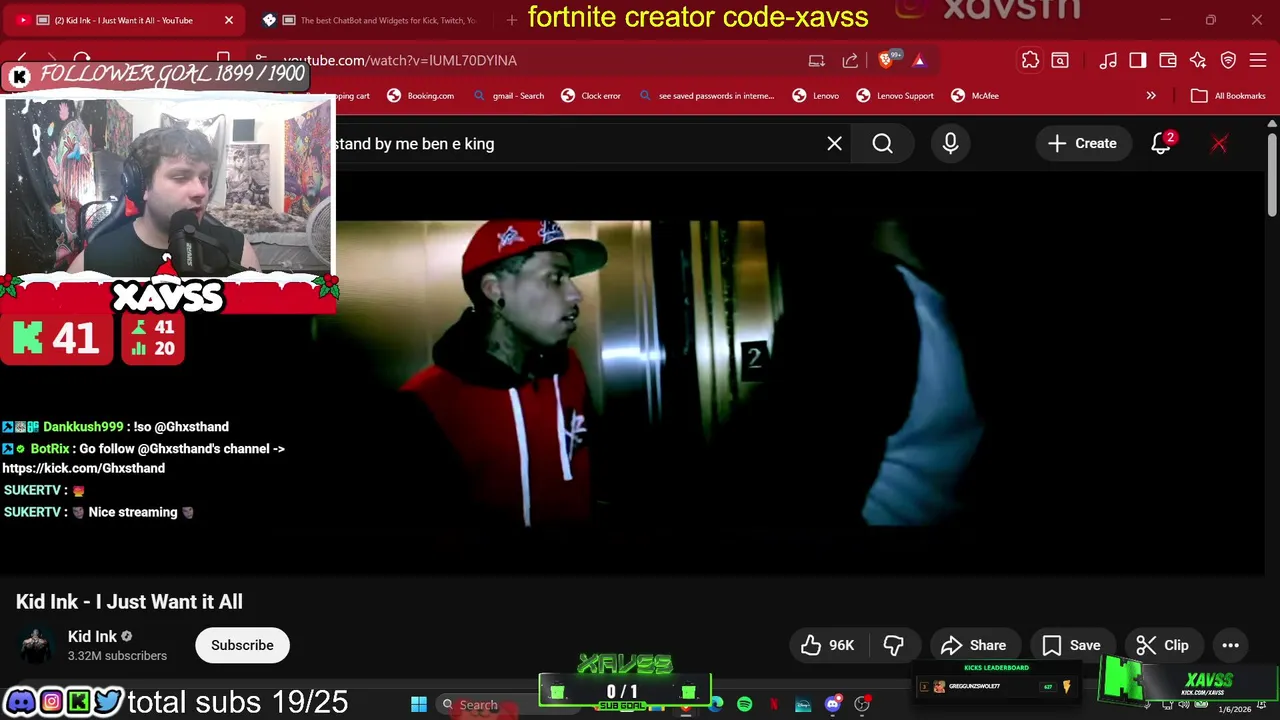Open the Brave Shields icon
Image resolution: width=1280 pixels, height=720 pixels.
click(x=886, y=61)
